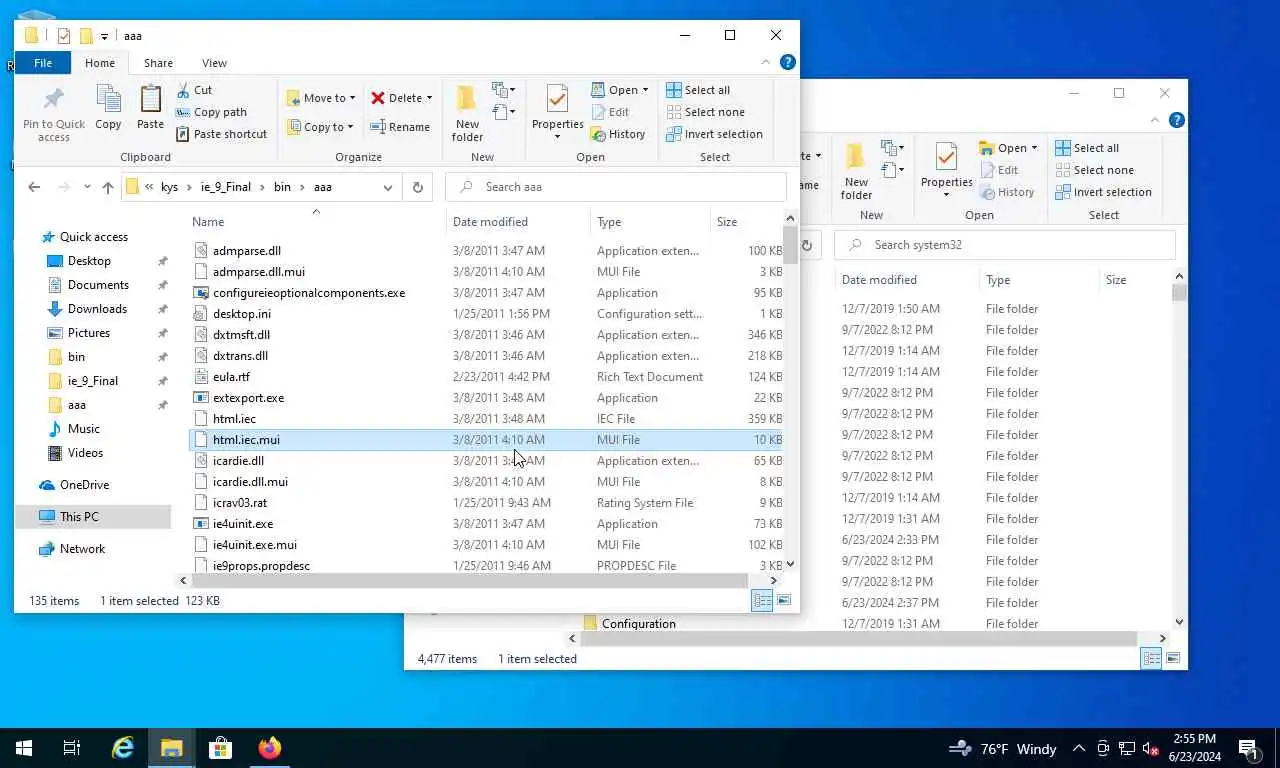Viewport: 1280px width, 768px height.
Task: Go back with the aaa window back arrow
Action: (34, 187)
